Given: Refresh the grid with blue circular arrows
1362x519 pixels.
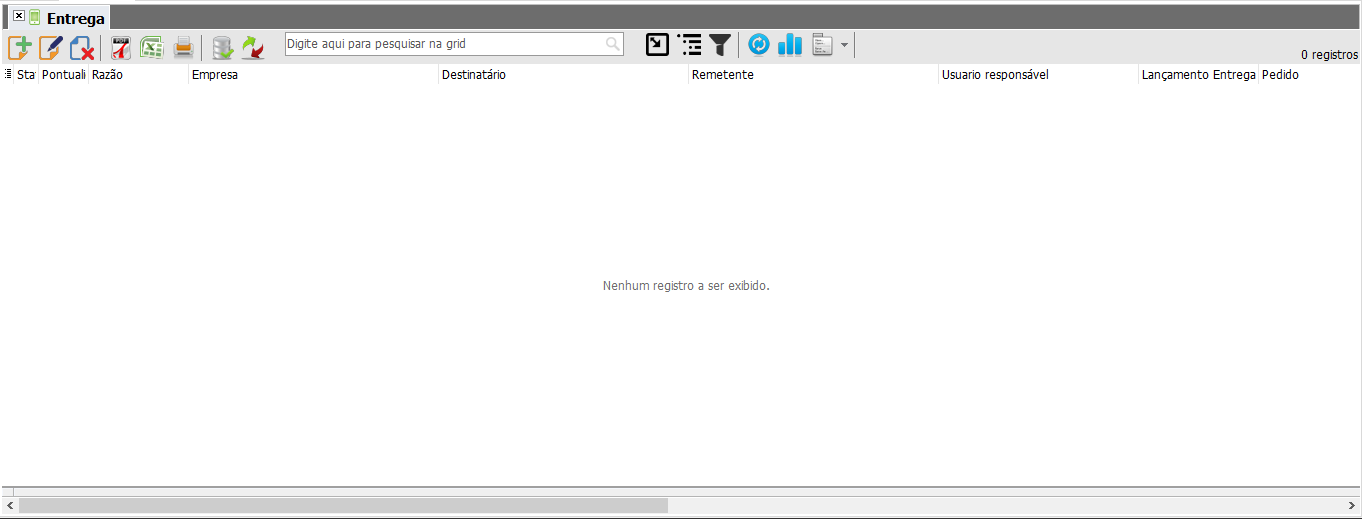Looking at the screenshot, I should point(759,44).
